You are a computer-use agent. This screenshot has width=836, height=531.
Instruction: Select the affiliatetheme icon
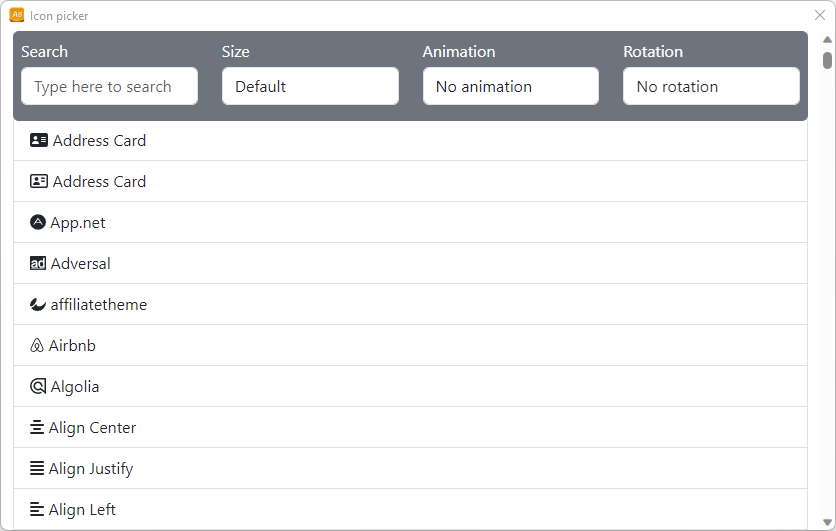pos(37,304)
